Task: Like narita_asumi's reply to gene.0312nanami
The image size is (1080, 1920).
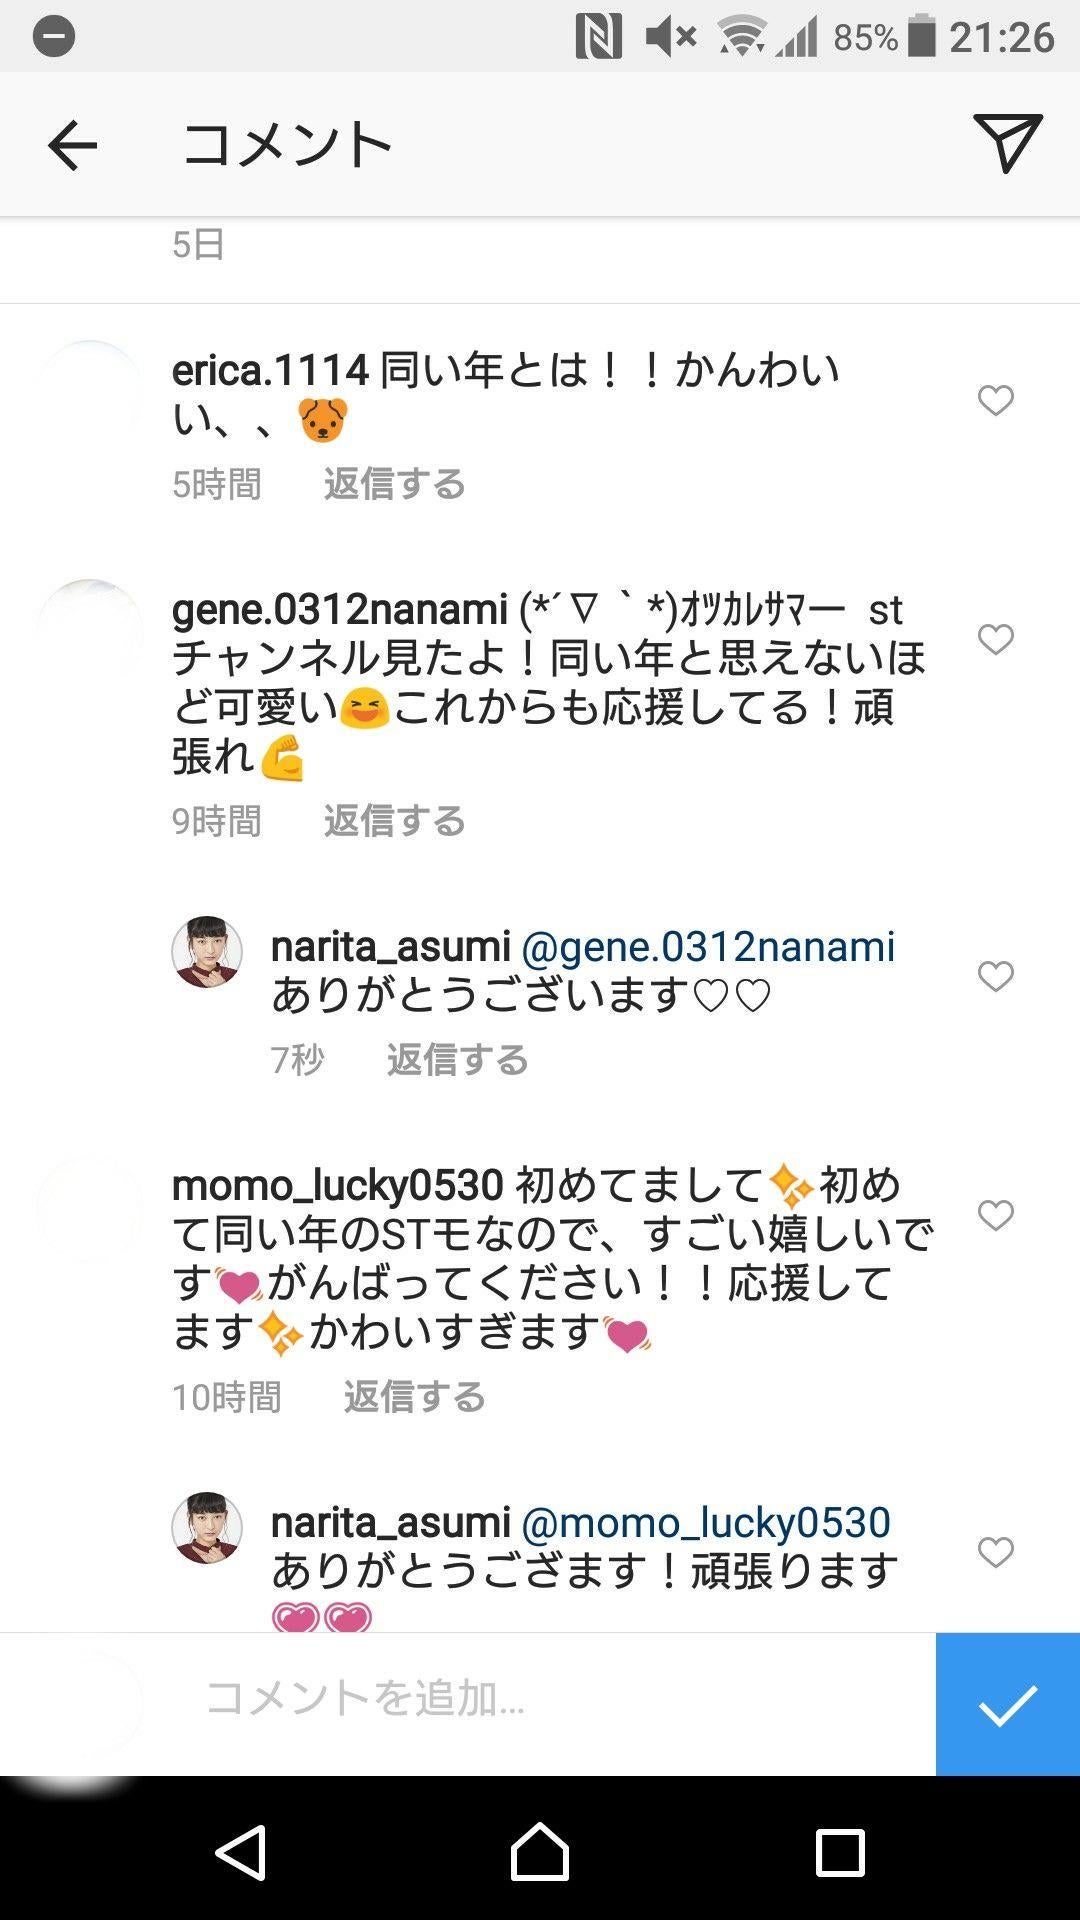Action: pos(995,976)
